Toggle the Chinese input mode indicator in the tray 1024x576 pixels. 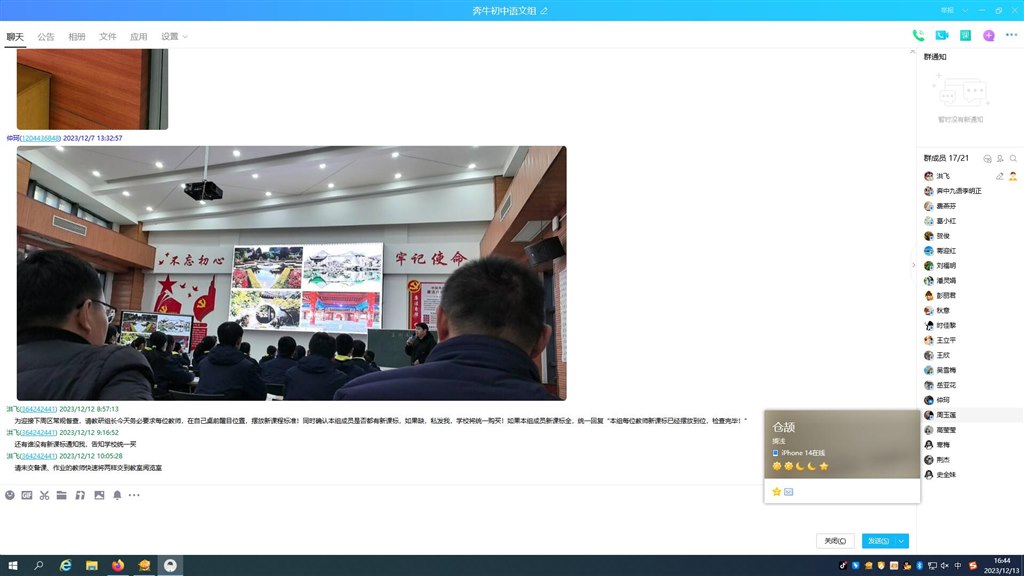point(958,566)
